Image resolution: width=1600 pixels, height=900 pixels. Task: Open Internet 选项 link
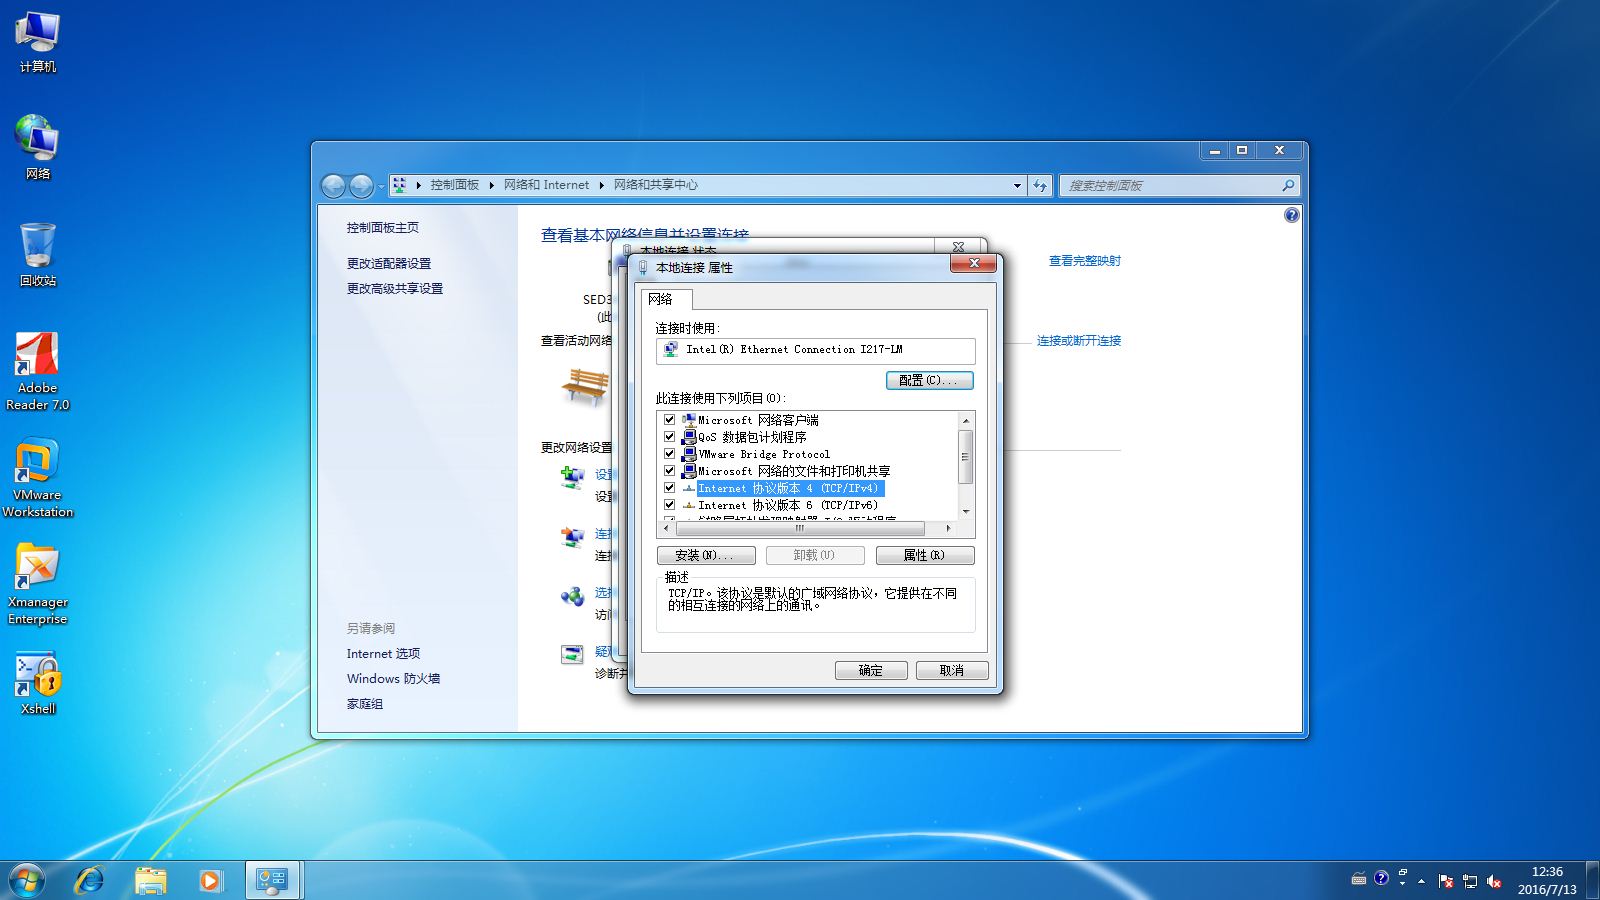pyautogui.click(x=383, y=653)
